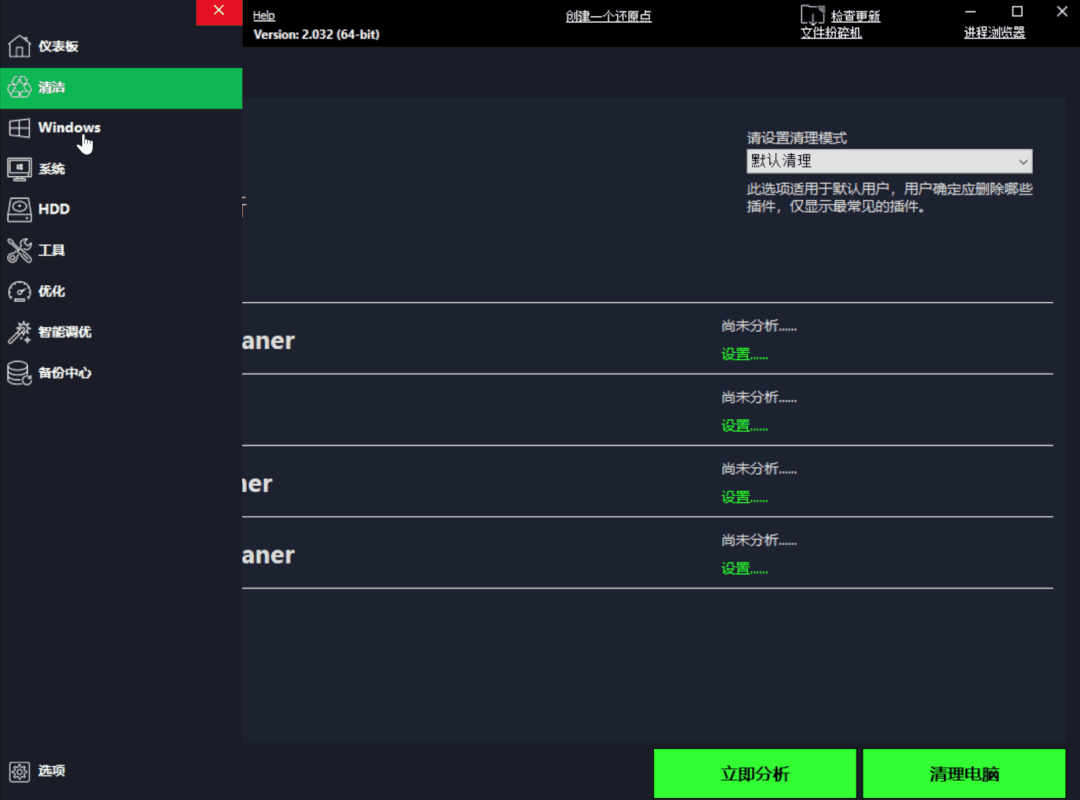Click the 立即分析 analyze button

(755, 773)
